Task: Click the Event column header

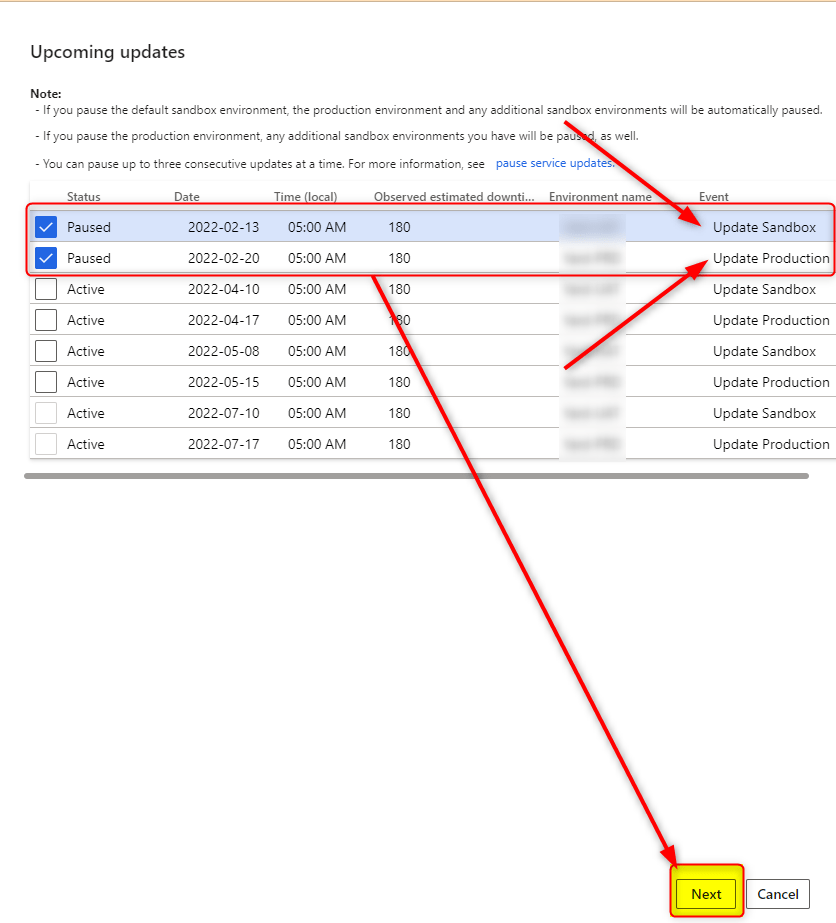Action: point(714,197)
